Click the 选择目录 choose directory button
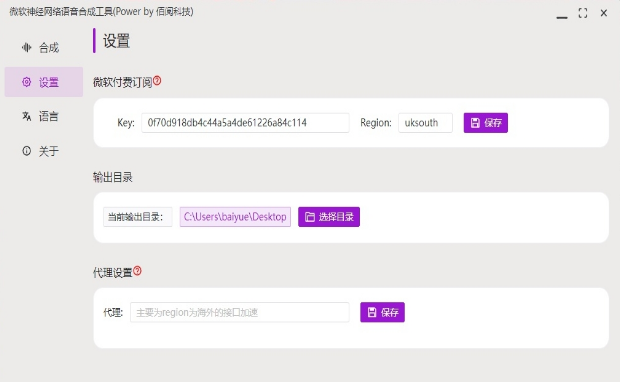 point(329,217)
